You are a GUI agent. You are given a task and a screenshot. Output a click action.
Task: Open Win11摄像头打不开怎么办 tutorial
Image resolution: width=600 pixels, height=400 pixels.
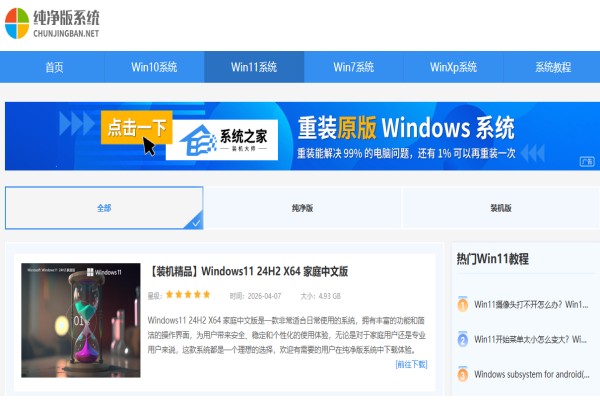531,305
